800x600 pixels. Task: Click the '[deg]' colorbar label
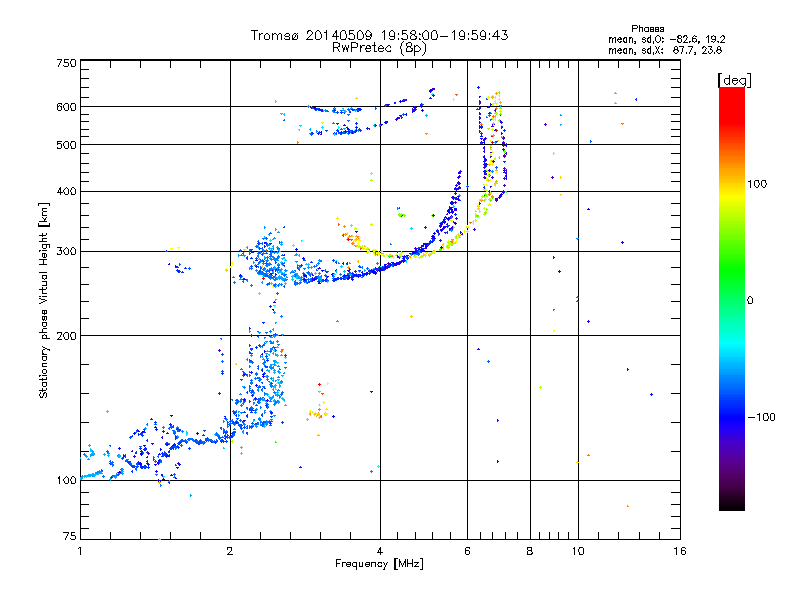pyautogui.click(x=734, y=80)
